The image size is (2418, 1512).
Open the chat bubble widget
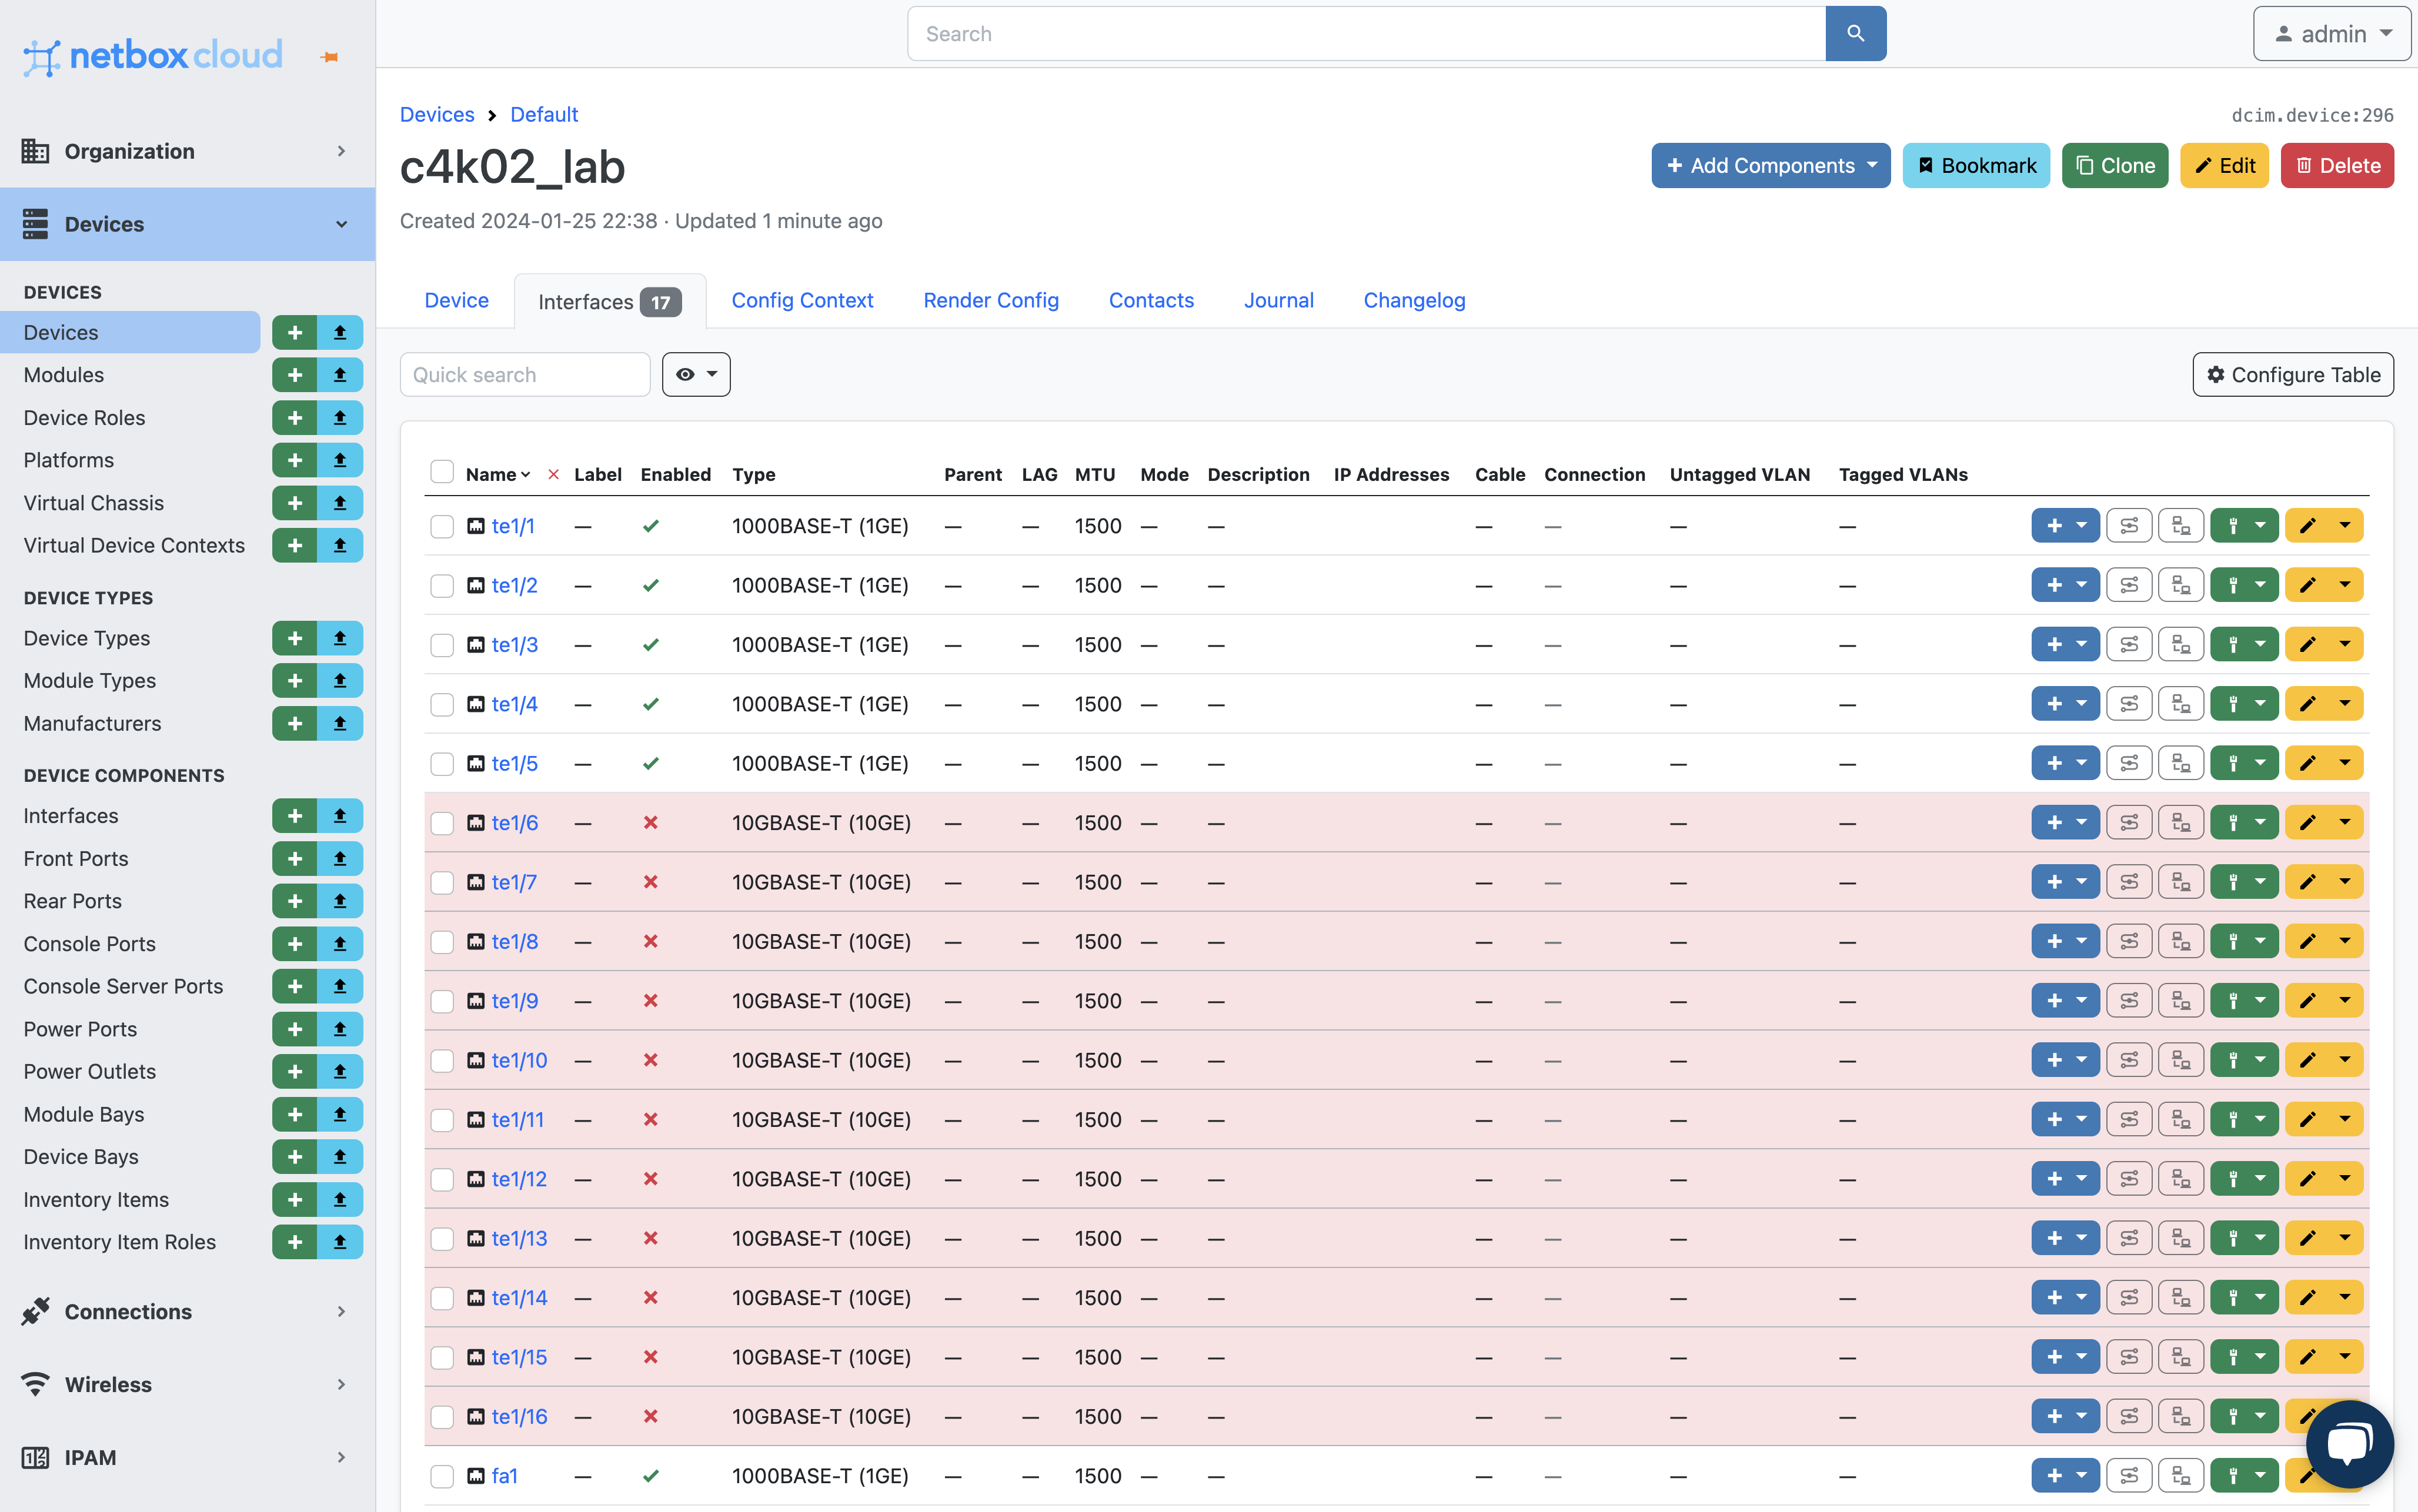click(x=2349, y=1444)
